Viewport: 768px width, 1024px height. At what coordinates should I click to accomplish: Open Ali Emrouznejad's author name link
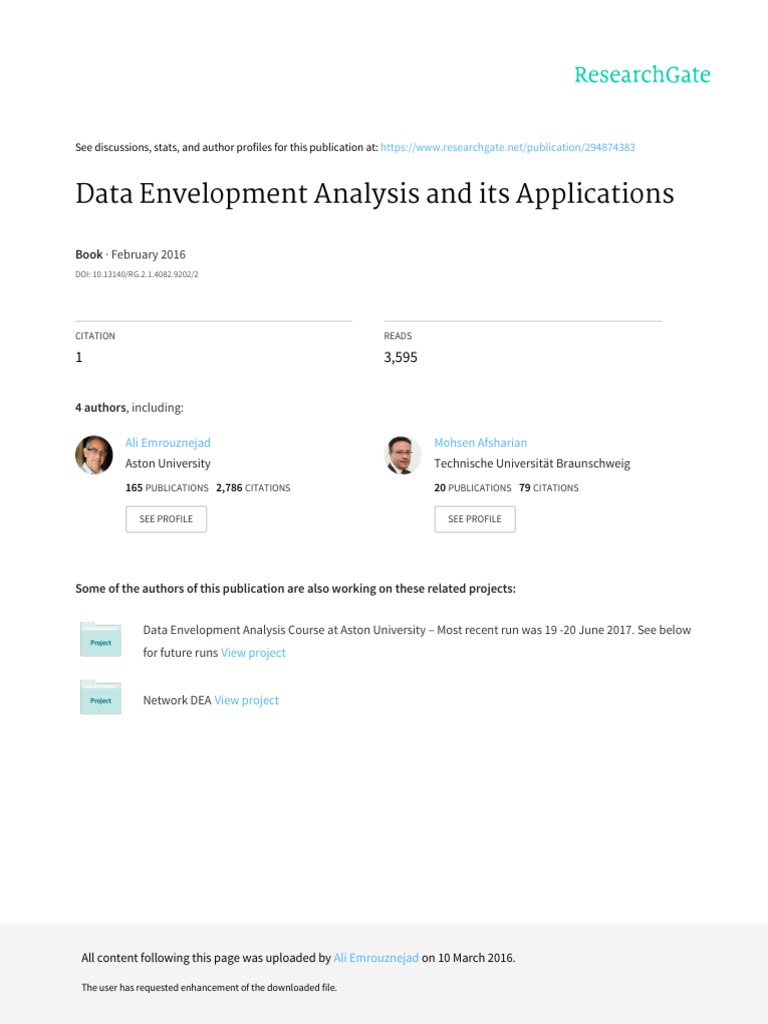point(168,442)
